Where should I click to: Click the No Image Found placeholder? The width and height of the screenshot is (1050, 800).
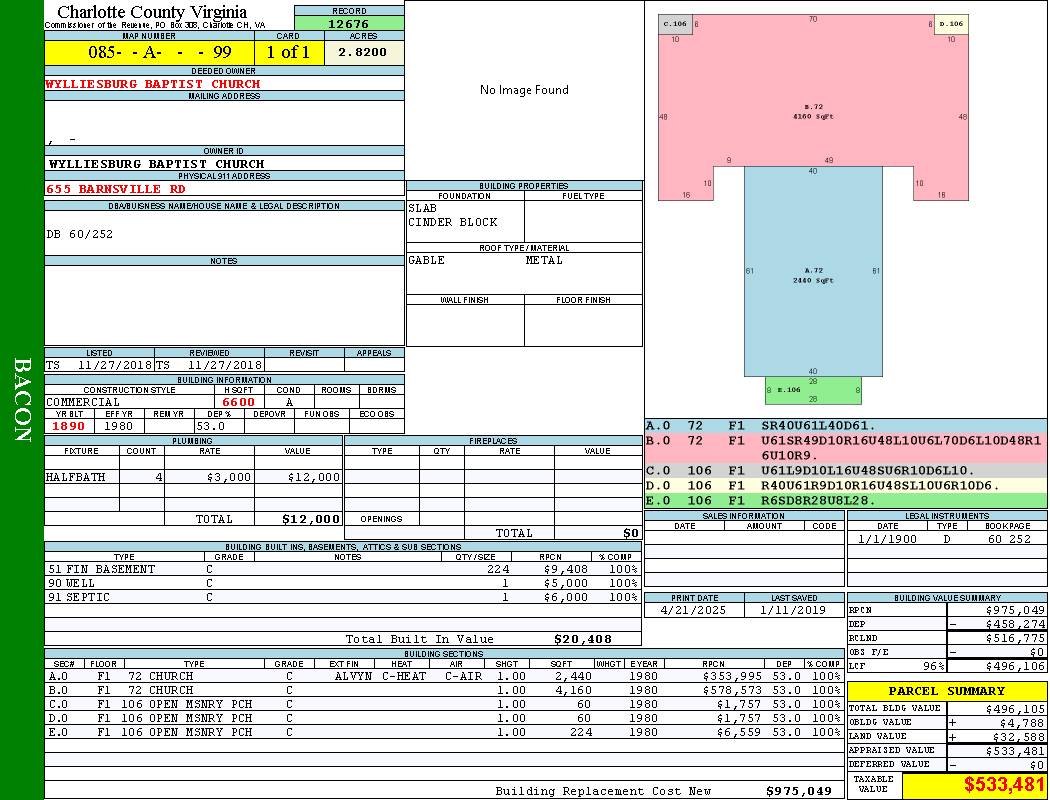click(x=524, y=90)
